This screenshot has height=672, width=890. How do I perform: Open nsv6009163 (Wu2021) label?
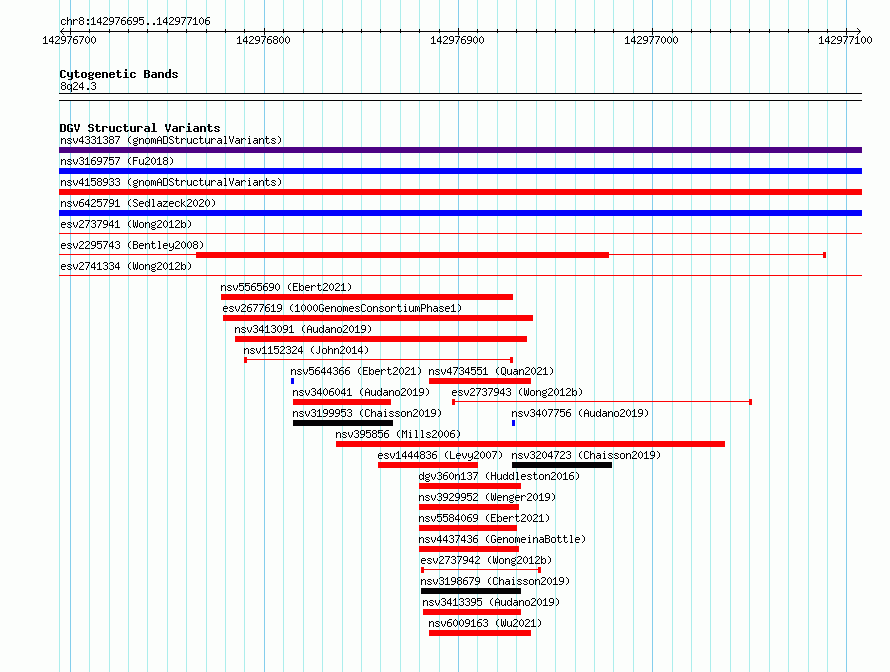(485, 623)
